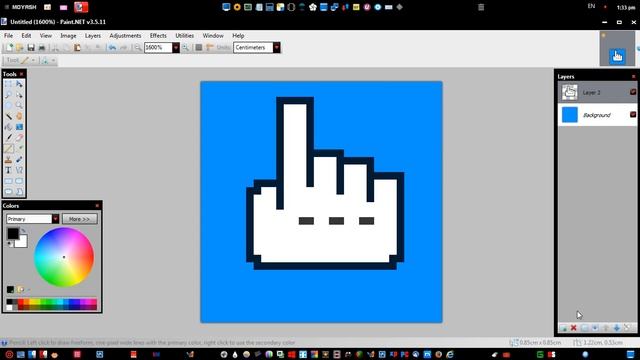Viewport: 640px width, 360px height.
Task: Select the Magic Wand tool
Action: (x=8, y=116)
